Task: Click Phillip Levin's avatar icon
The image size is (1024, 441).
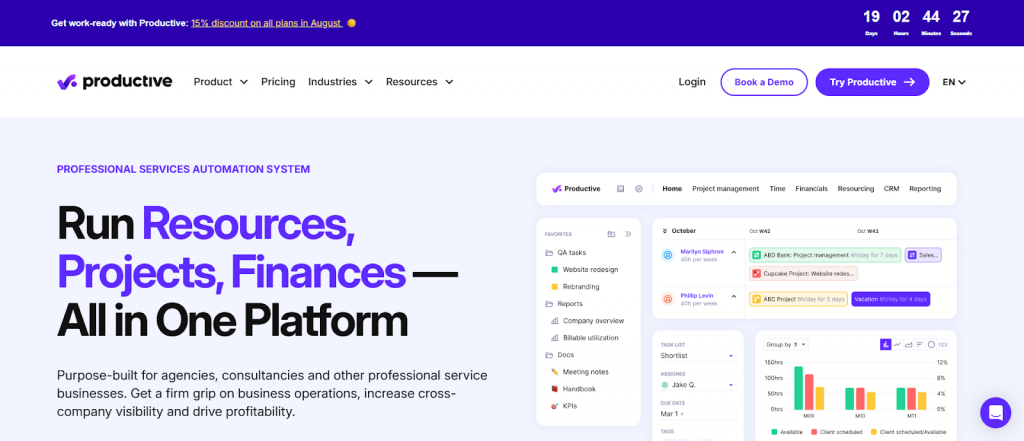Action: [x=667, y=299]
